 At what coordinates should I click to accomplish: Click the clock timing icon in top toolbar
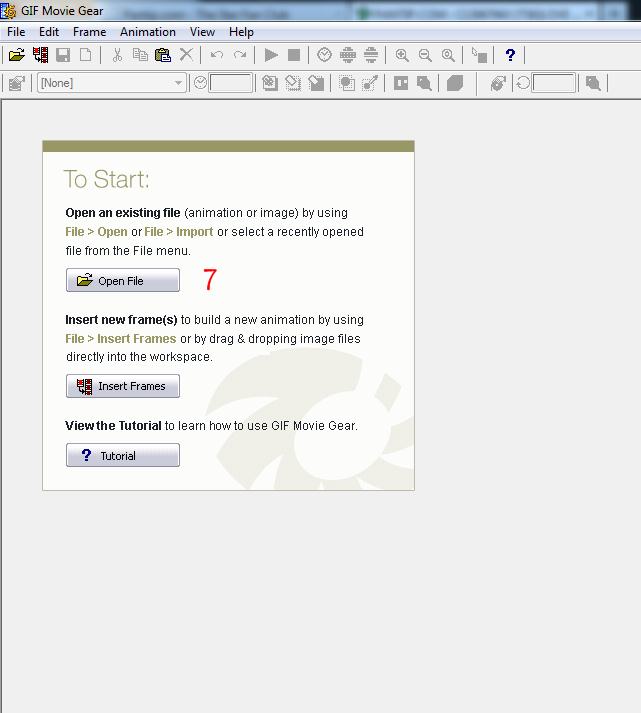point(324,55)
